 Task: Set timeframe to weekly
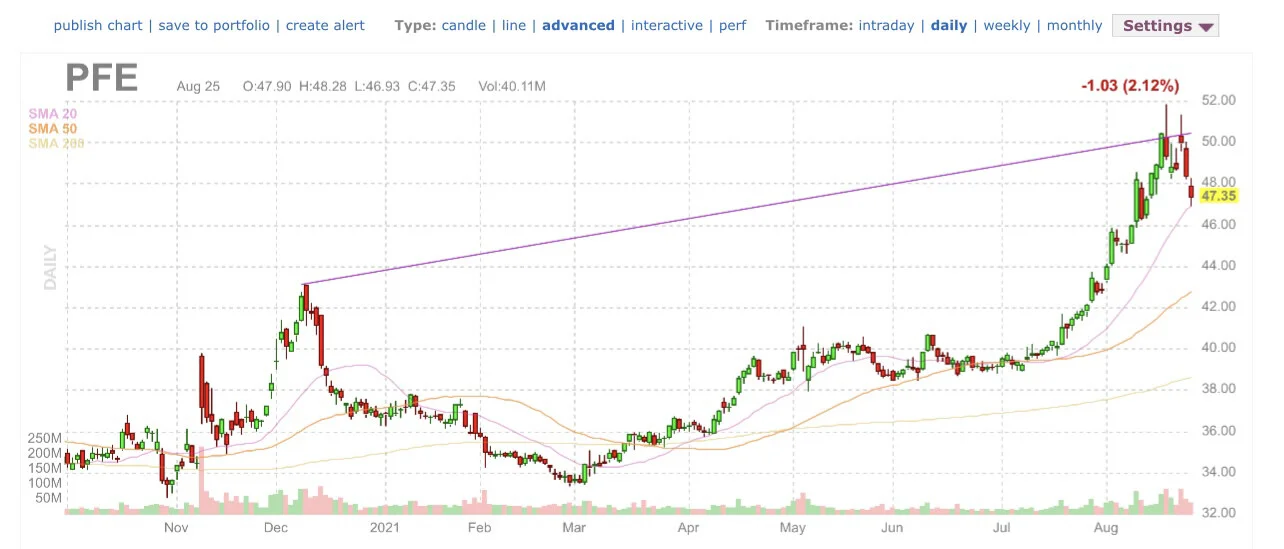(x=1006, y=26)
